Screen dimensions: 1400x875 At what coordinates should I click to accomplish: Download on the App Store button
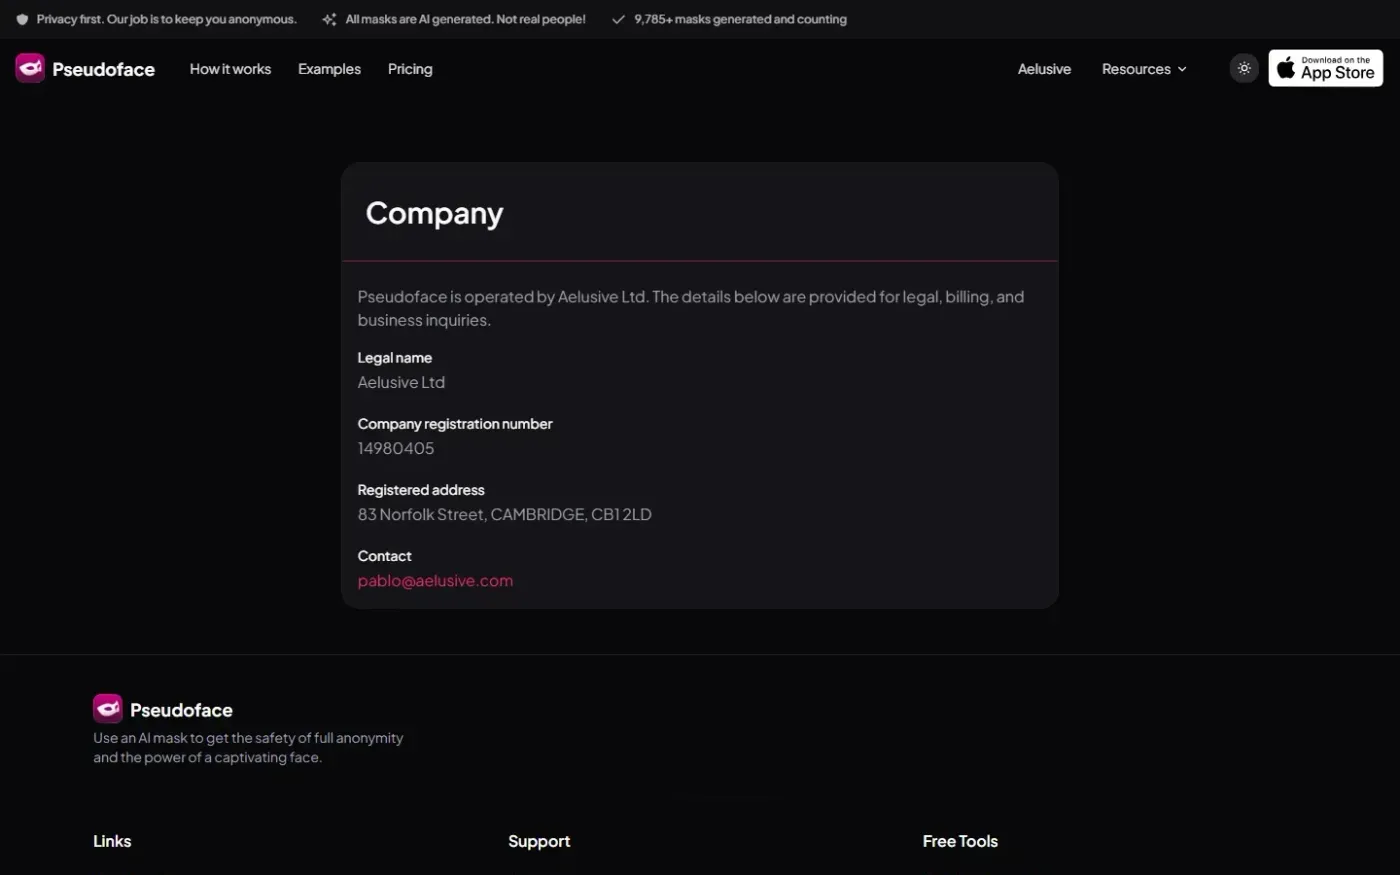pos(1326,68)
